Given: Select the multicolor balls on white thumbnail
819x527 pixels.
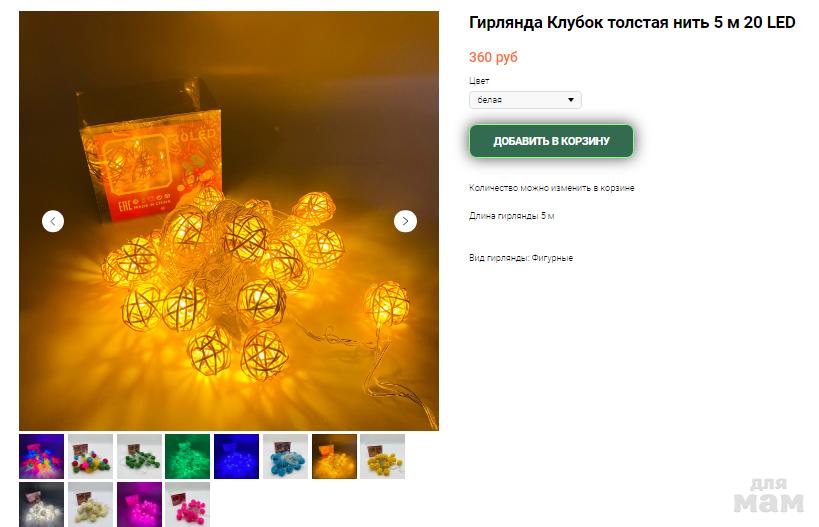Looking at the screenshot, I should [90, 456].
